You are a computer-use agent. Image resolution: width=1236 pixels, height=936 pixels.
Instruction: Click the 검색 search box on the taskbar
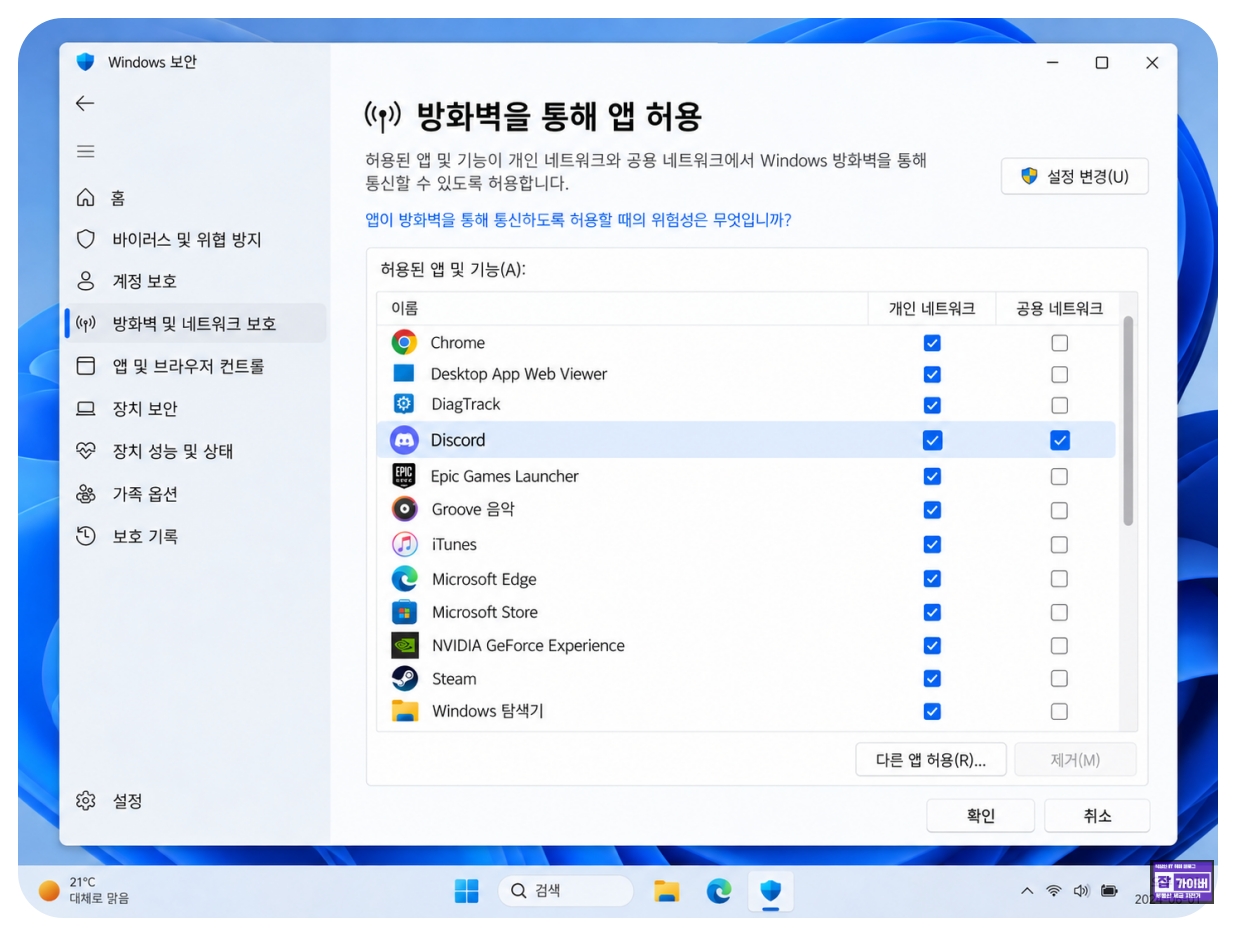565,891
